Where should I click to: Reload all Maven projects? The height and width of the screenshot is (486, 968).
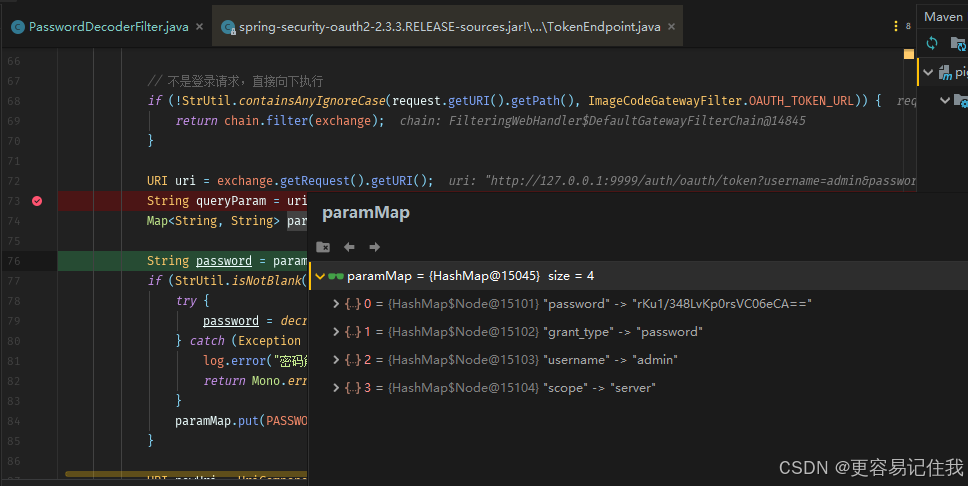click(932, 43)
